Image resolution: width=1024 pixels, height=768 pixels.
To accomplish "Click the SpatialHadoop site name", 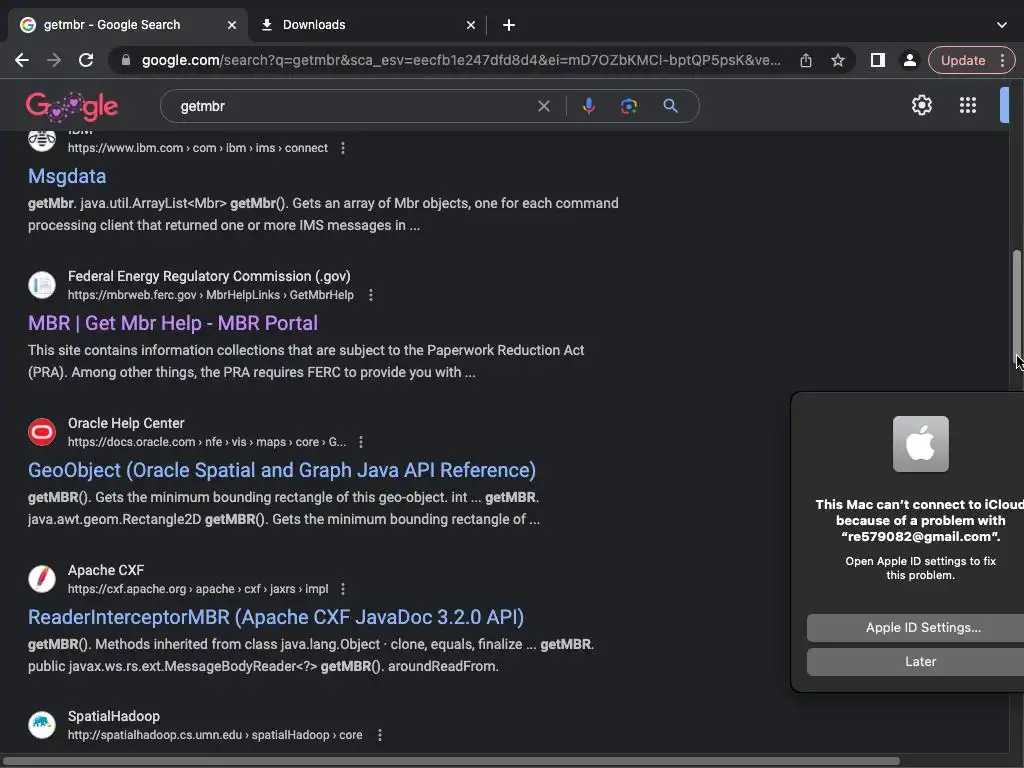I will coord(114,716).
